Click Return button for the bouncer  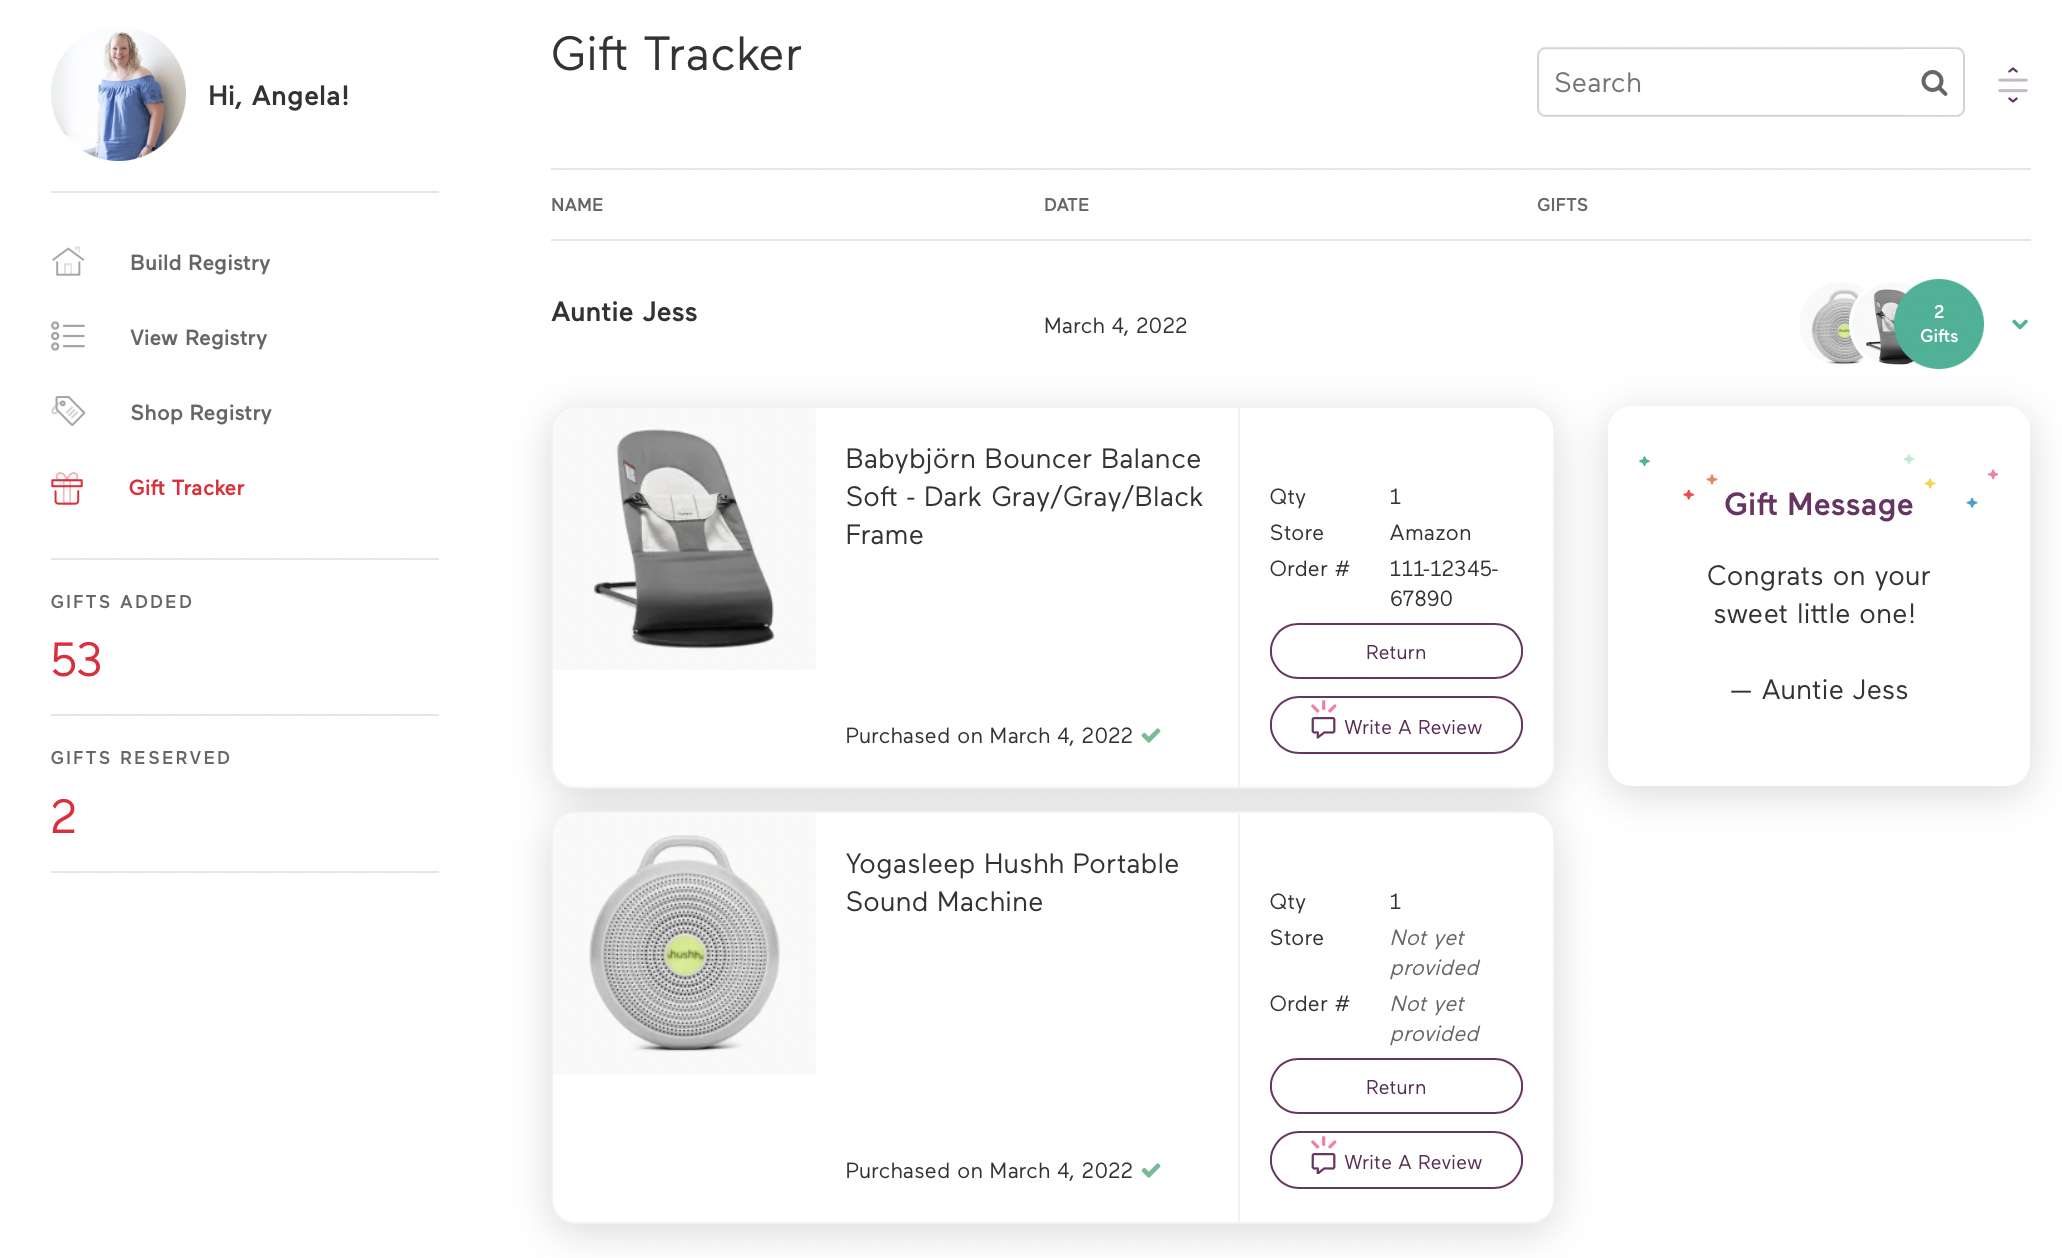[1393, 651]
